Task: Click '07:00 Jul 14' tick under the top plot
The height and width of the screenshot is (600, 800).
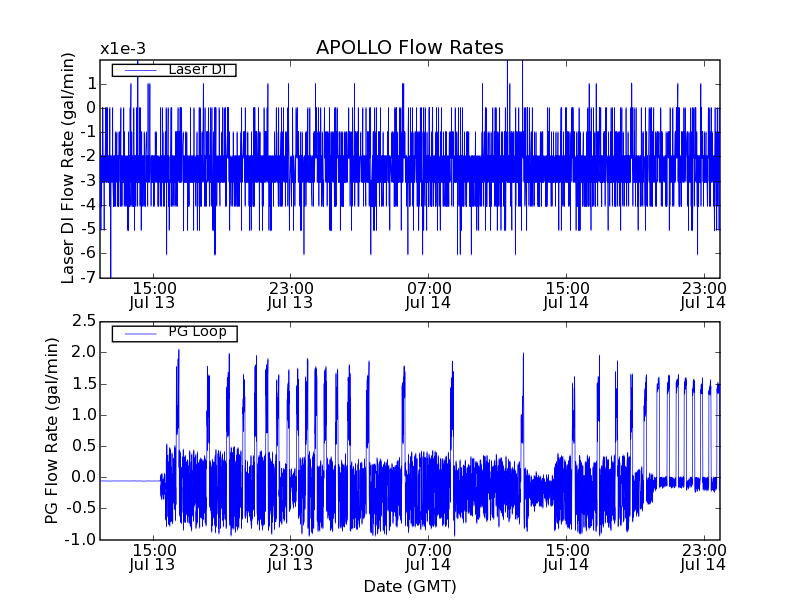Action: click(x=429, y=294)
